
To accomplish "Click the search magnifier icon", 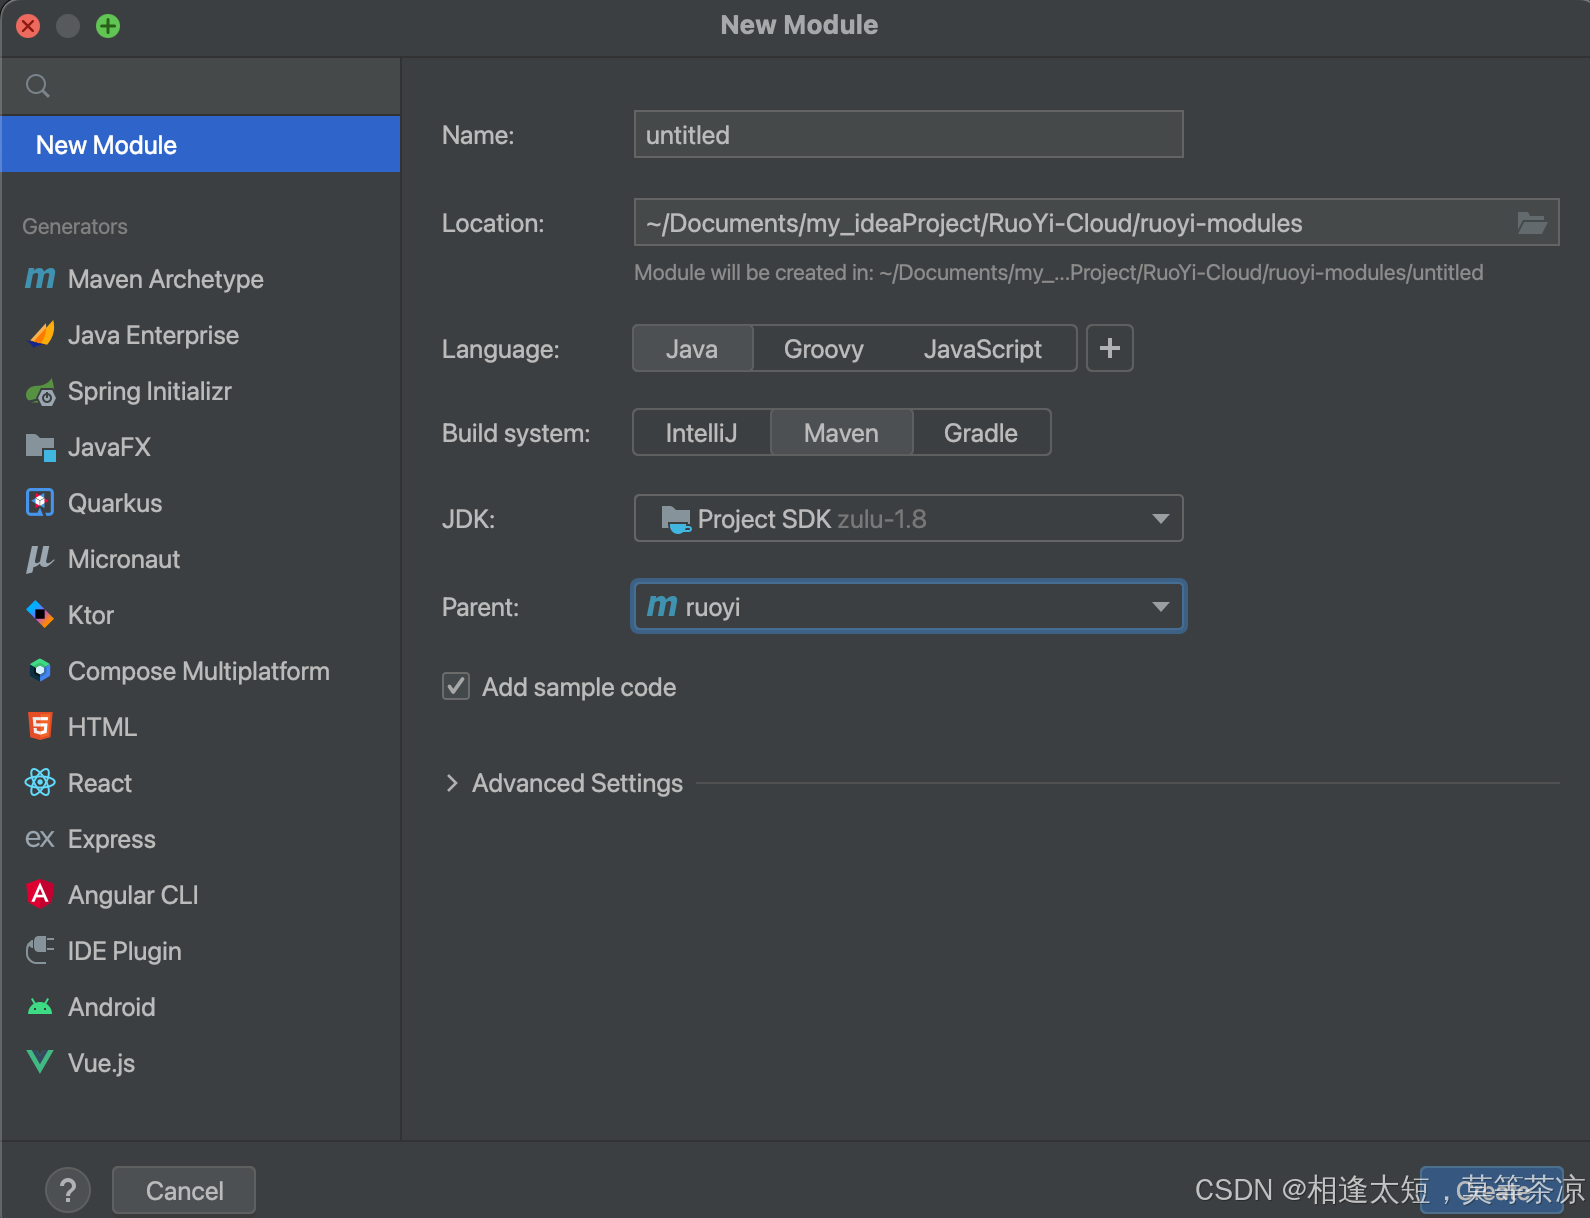I will point(38,86).
